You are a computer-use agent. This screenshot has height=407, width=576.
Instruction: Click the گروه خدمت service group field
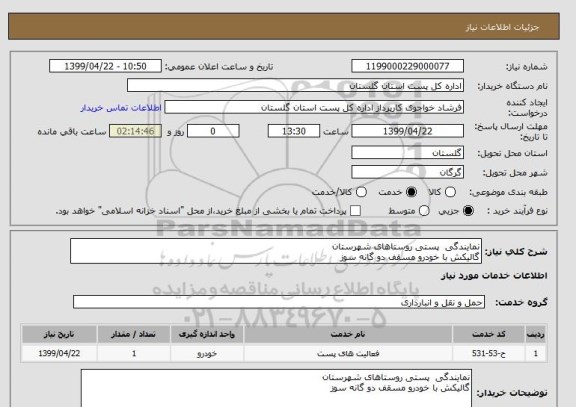pos(279,302)
